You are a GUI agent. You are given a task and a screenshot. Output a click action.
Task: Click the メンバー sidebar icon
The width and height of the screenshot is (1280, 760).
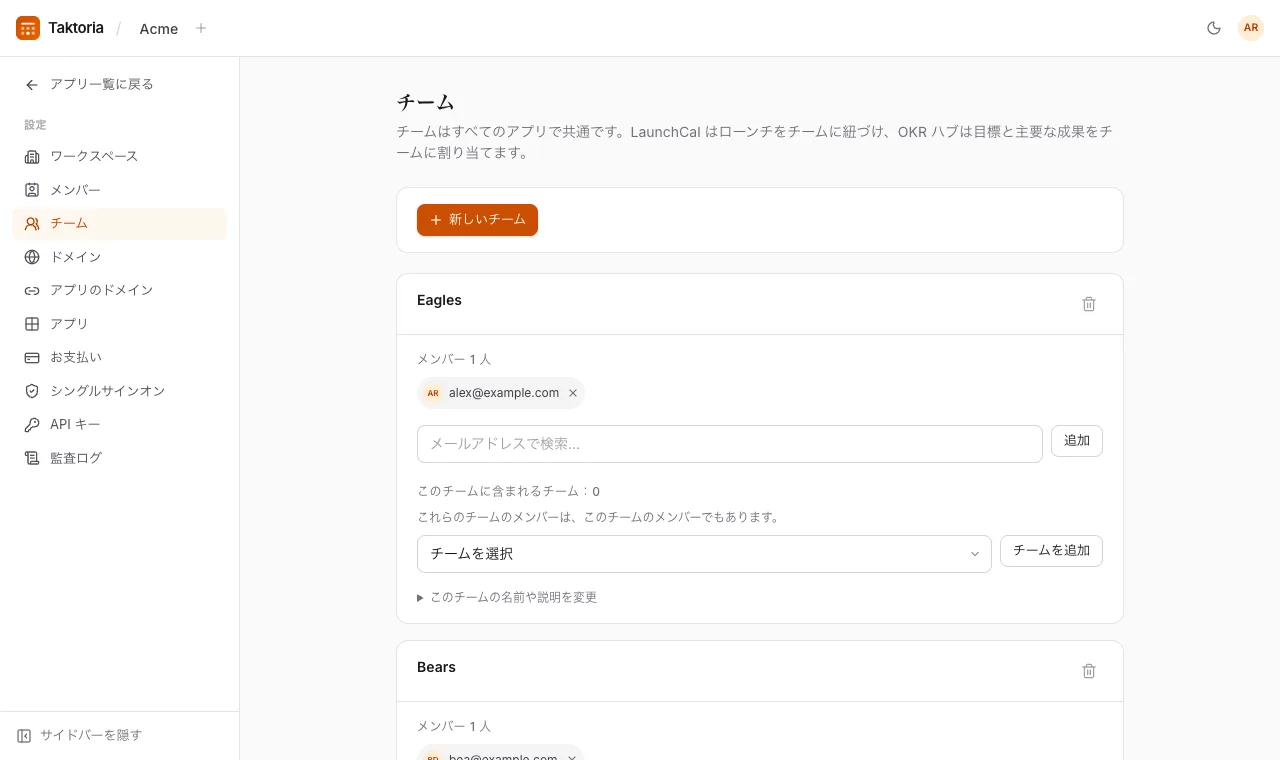32,190
